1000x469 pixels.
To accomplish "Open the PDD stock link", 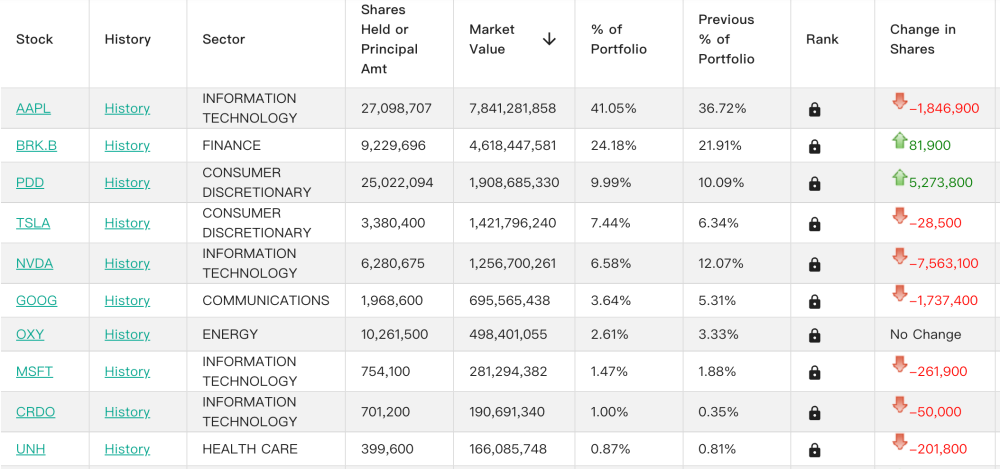I will tap(30, 183).
